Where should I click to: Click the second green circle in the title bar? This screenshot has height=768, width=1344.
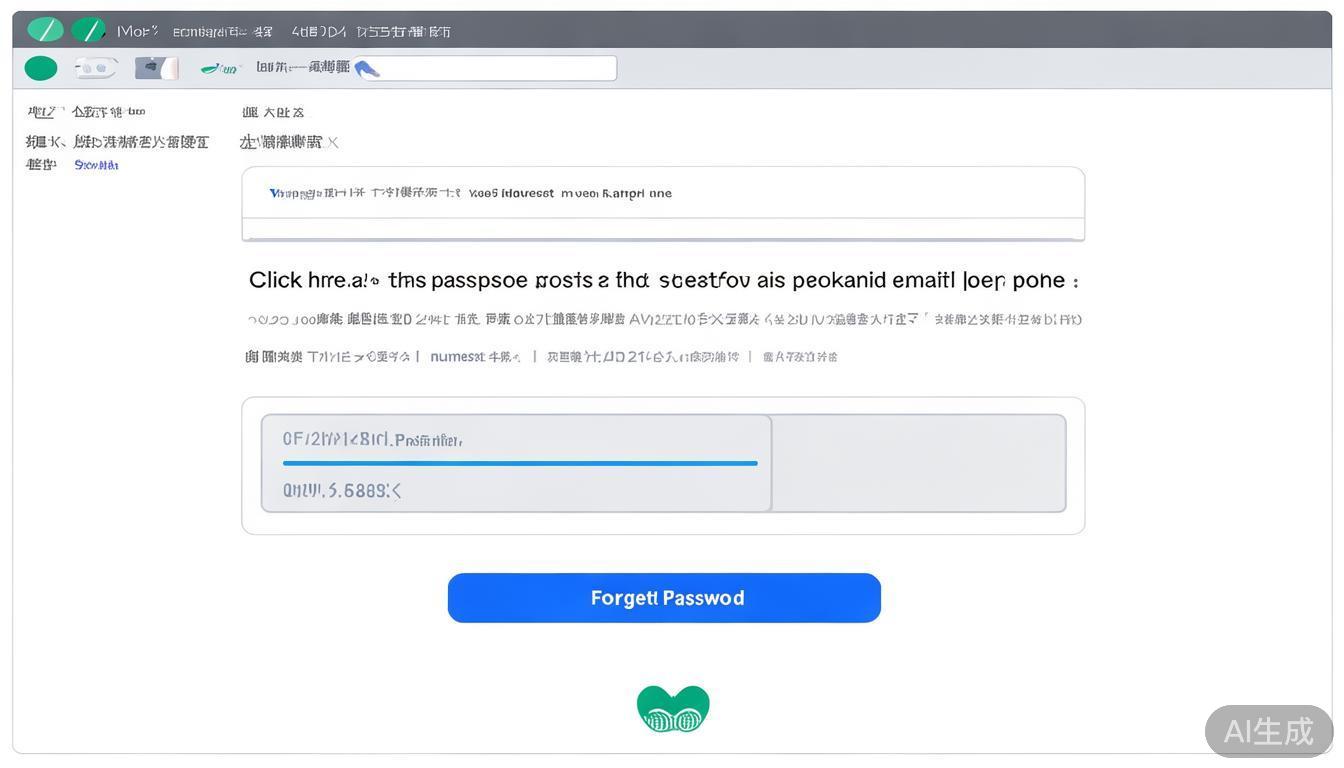click(x=88, y=29)
